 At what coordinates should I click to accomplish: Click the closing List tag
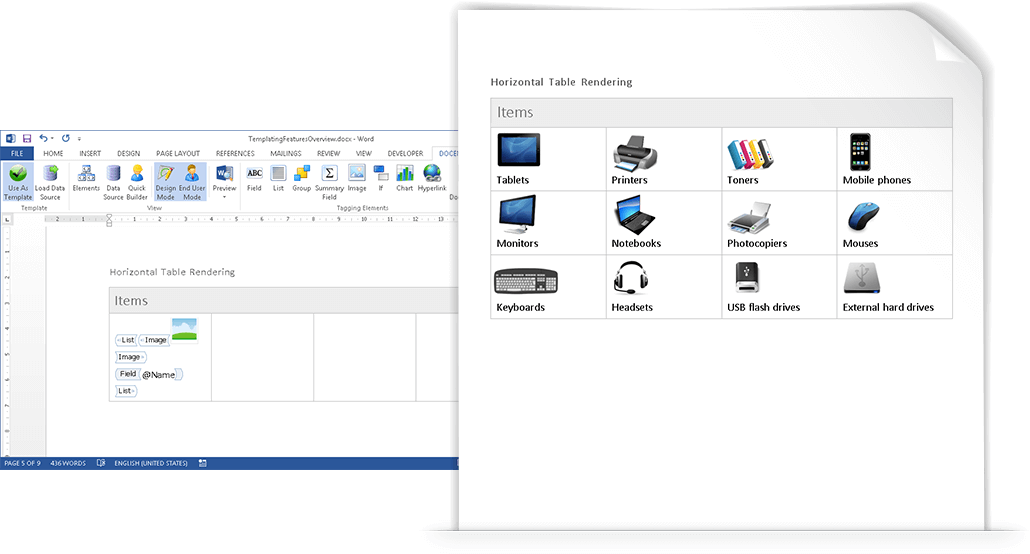click(x=126, y=391)
